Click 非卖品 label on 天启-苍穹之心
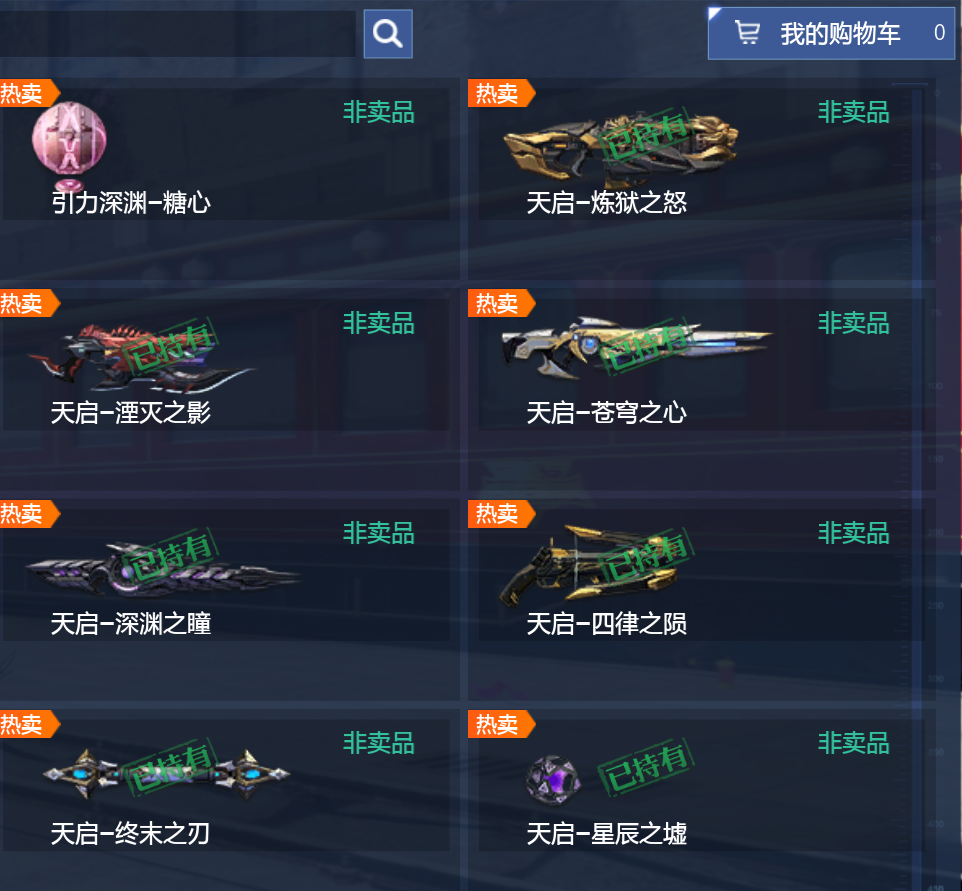The width and height of the screenshot is (962, 891). pos(853,323)
